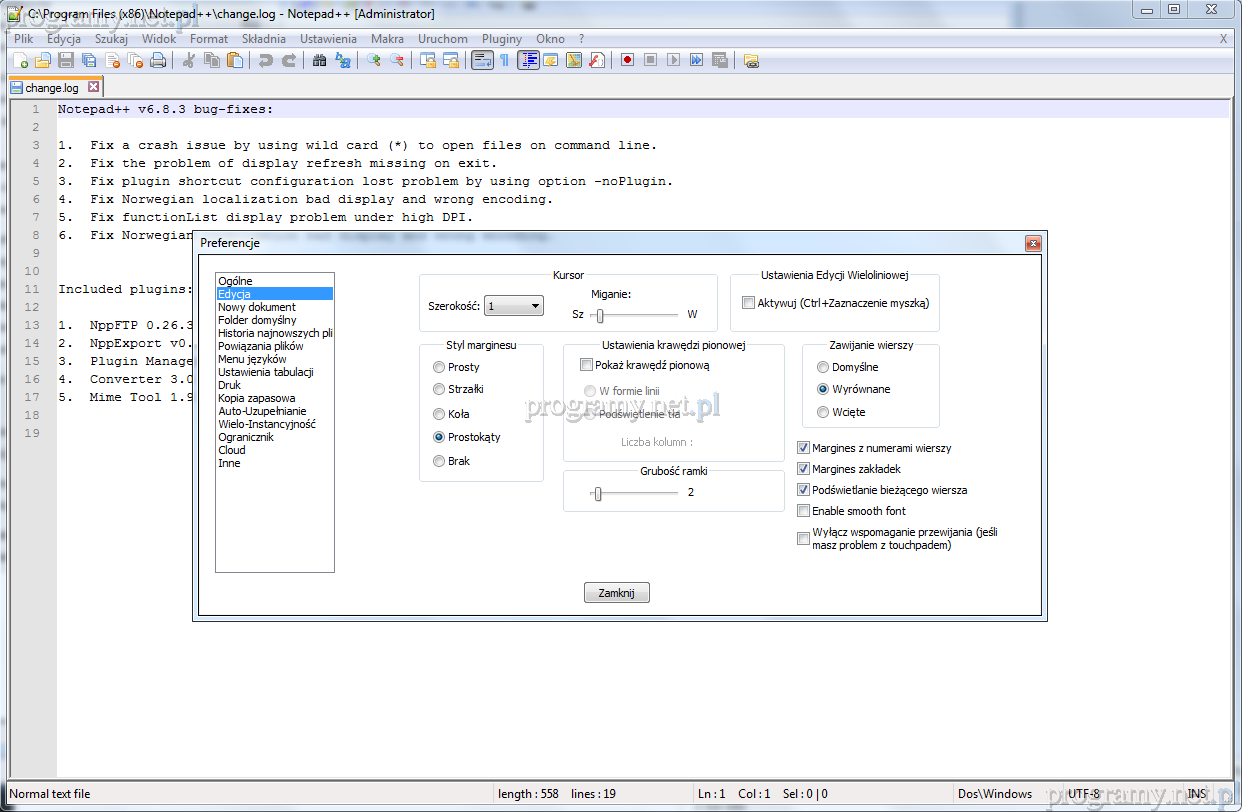1242x812 pixels.
Task: Click the New file toolbar icon
Action: 20,61
